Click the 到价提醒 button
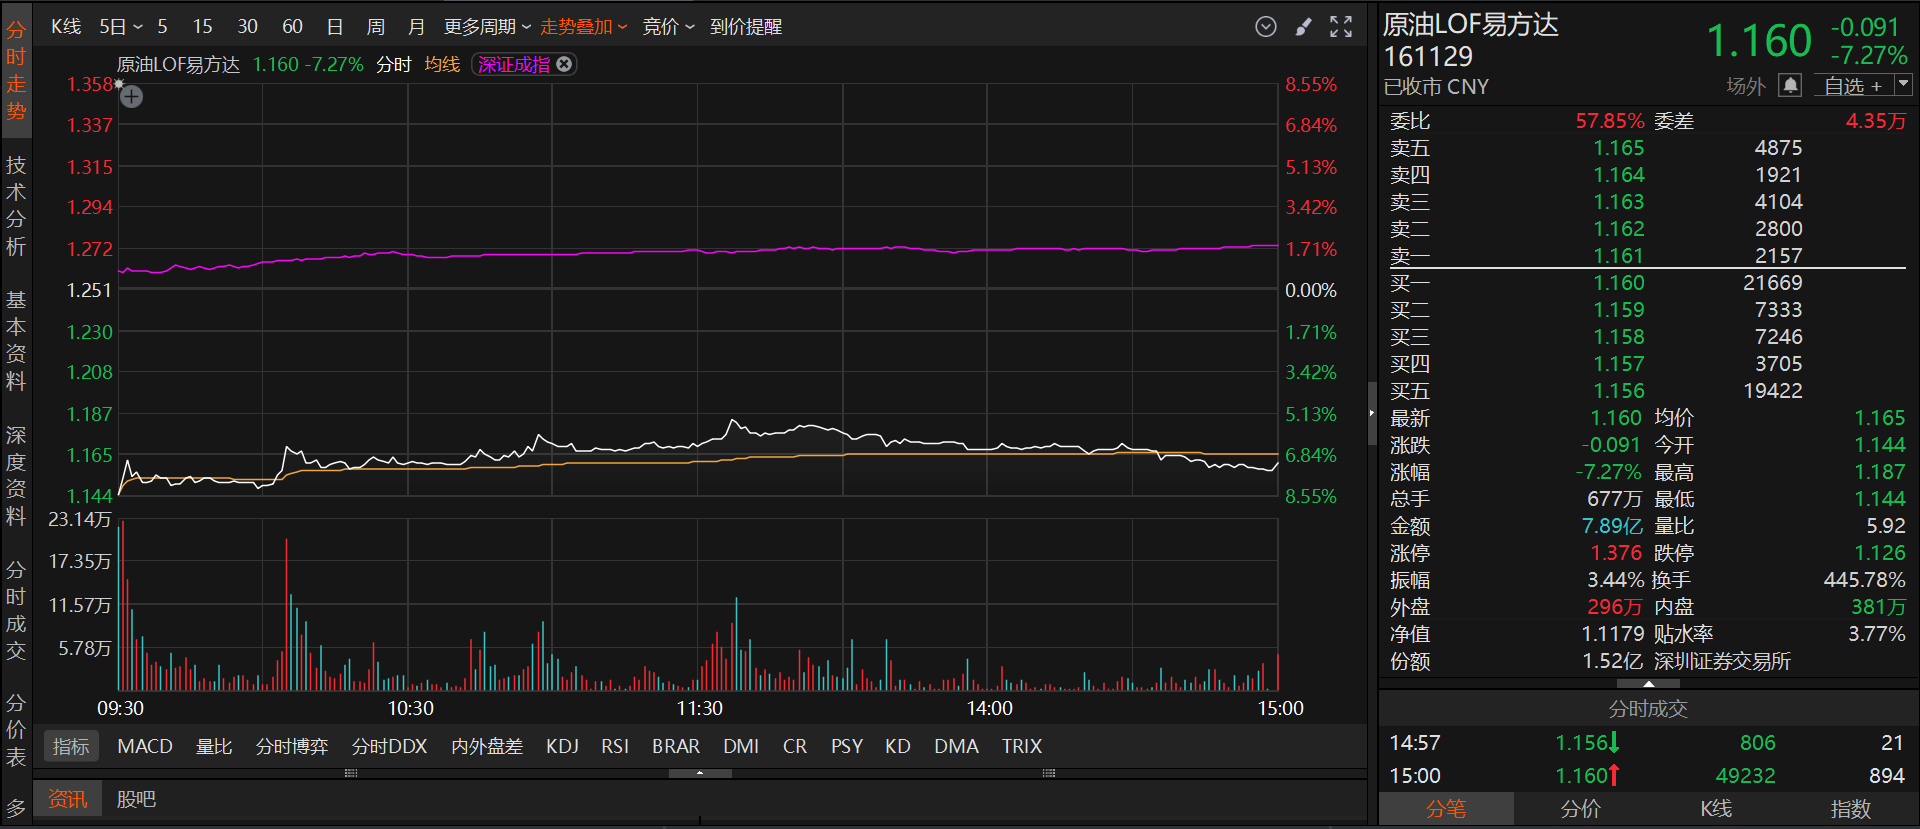Image resolution: width=1920 pixels, height=829 pixels. (x=746, y=27)
